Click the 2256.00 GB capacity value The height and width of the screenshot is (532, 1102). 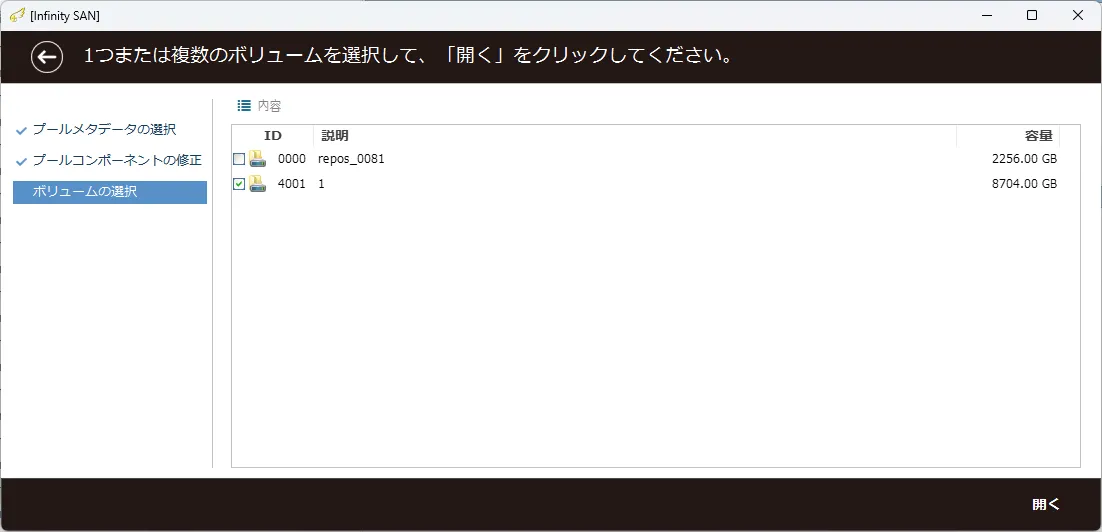[x=1024, y=160]
